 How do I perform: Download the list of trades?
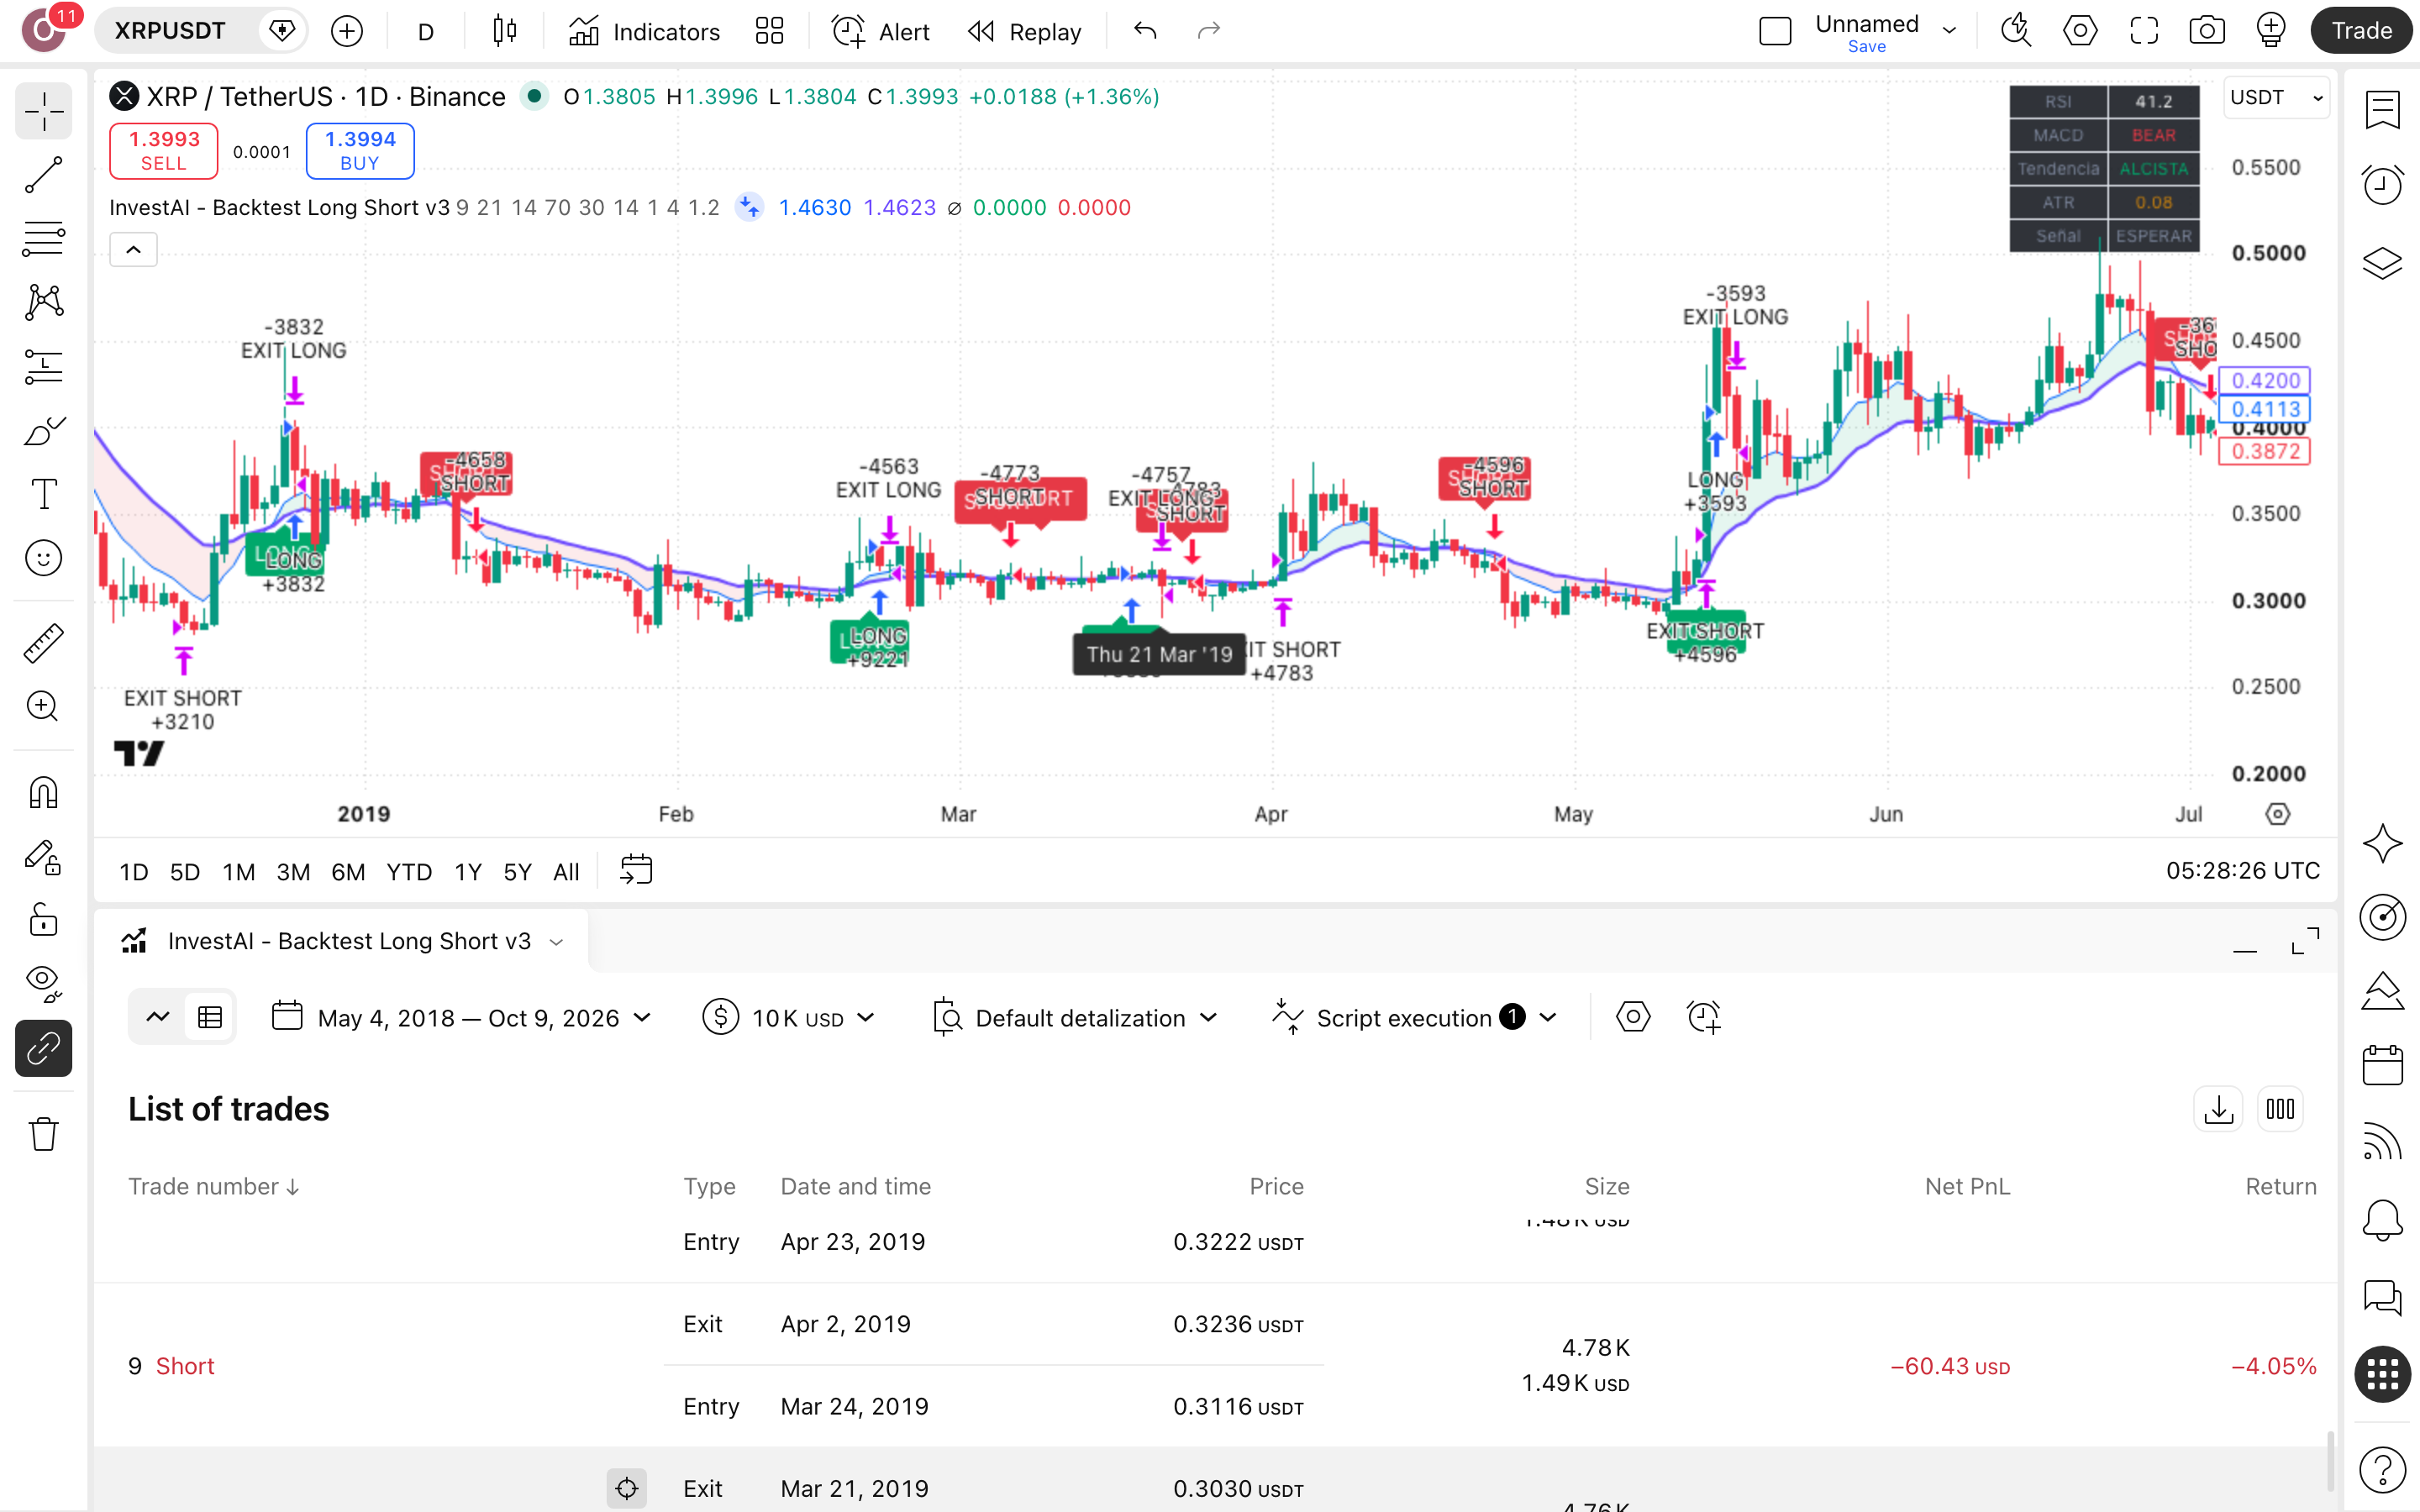[x=2218, y=1109]
